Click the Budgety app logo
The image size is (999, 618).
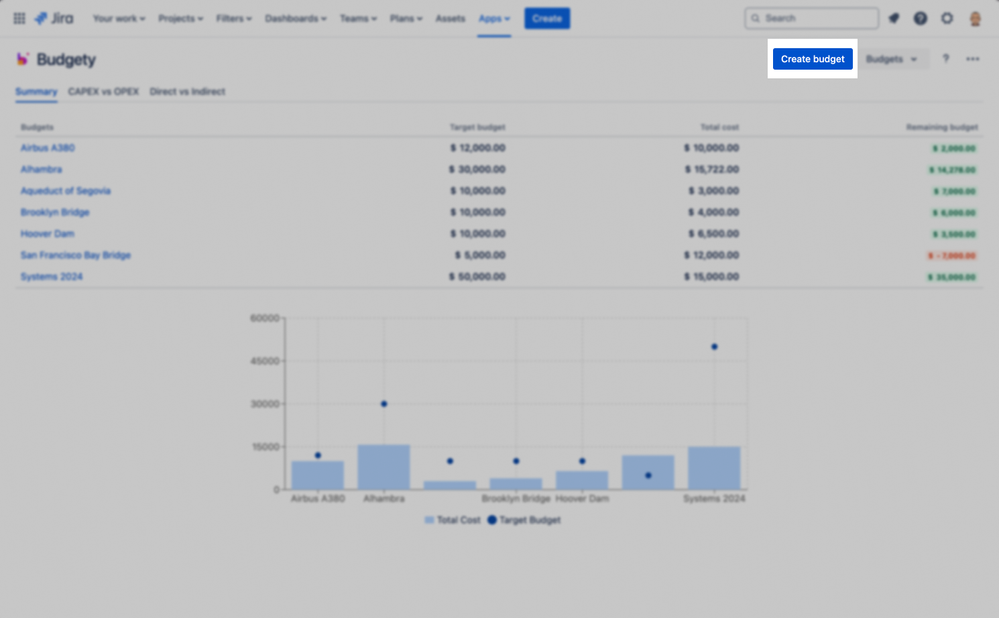pos(21,59)
